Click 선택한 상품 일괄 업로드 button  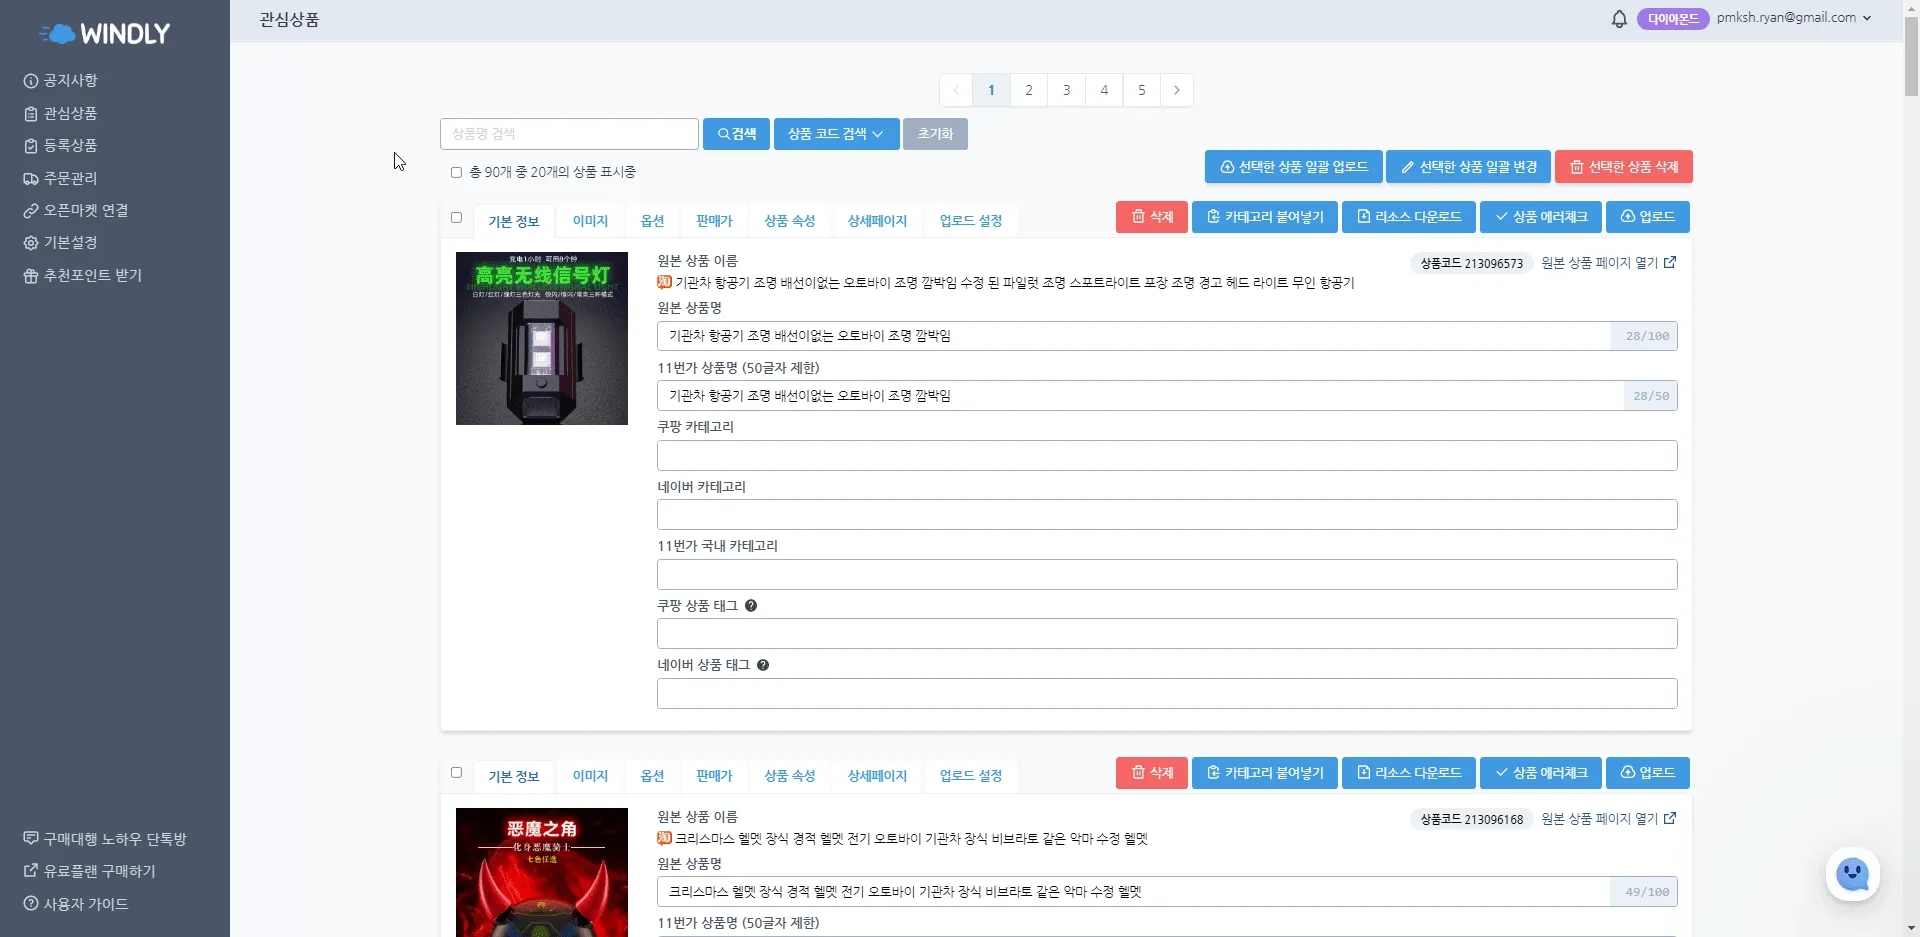(1293, 167)
